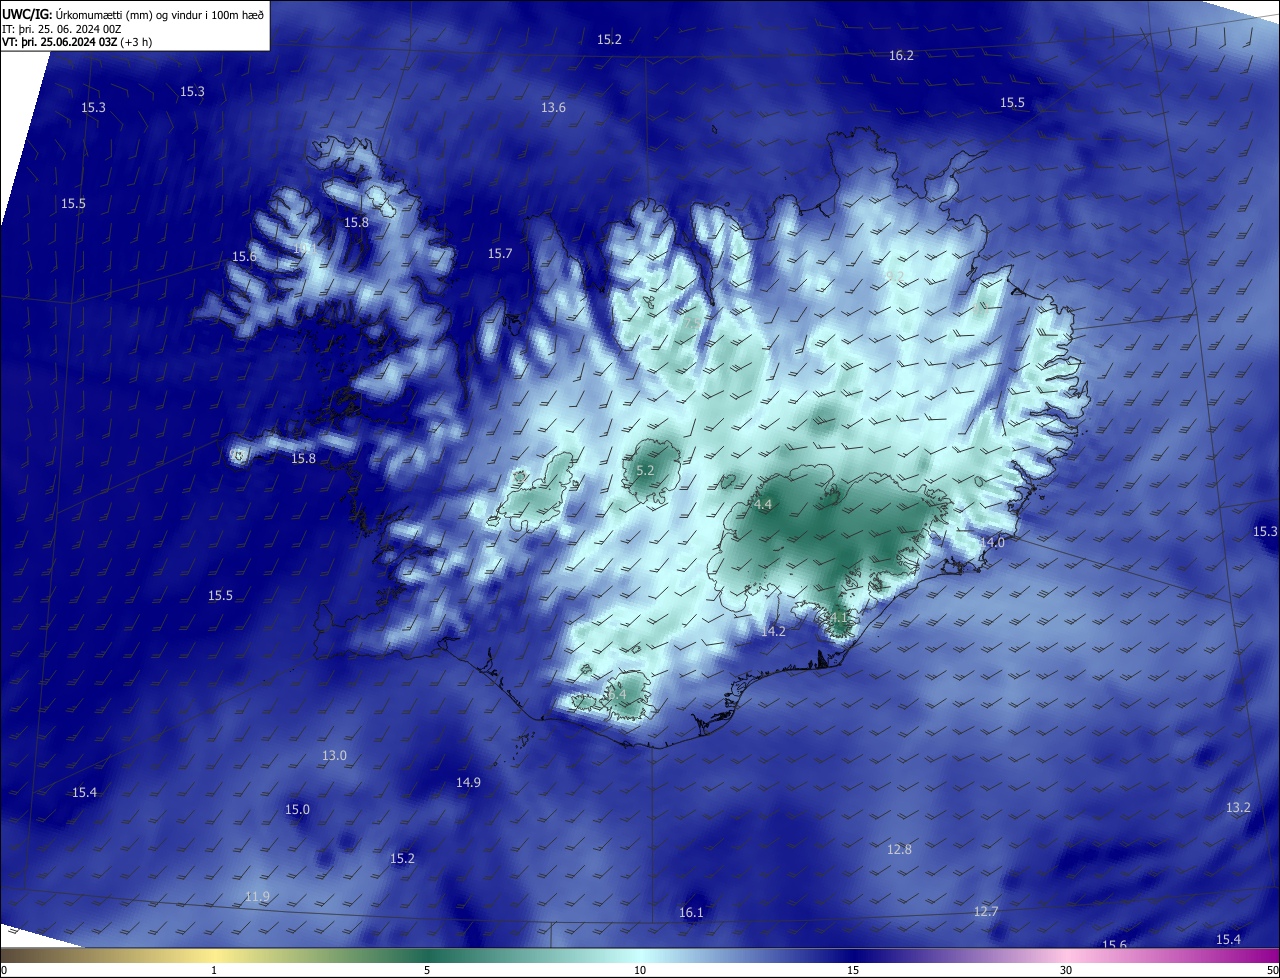The height and width of the screenshot is (978, 1280).
Task: Select the 16.1 value on the map
Action: click(x=691, y=912)
